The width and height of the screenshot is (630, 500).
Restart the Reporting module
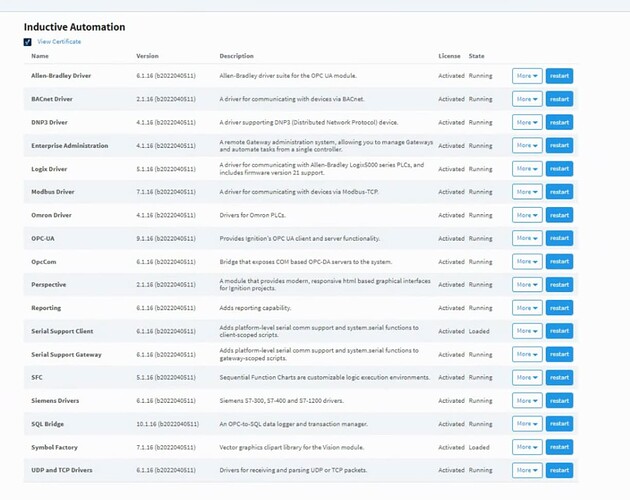pyautogui.click(x=559, y=308)
